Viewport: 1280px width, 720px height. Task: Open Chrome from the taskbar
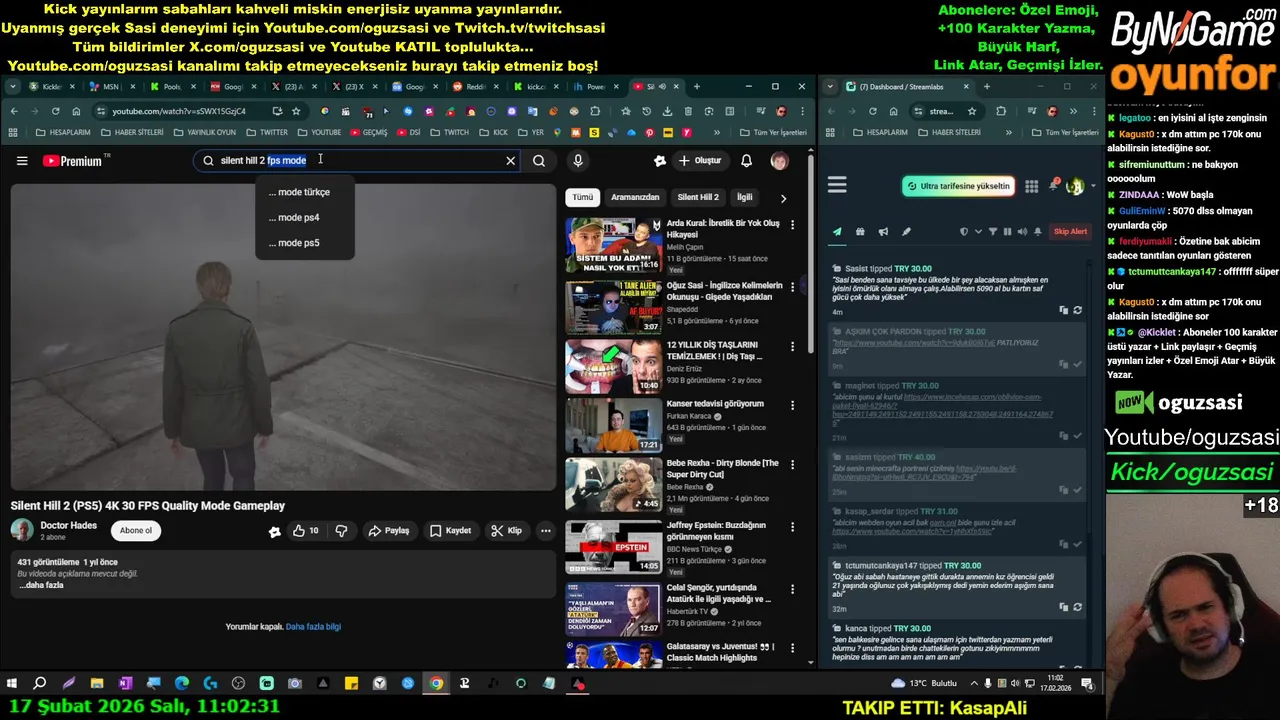(436, 684)
